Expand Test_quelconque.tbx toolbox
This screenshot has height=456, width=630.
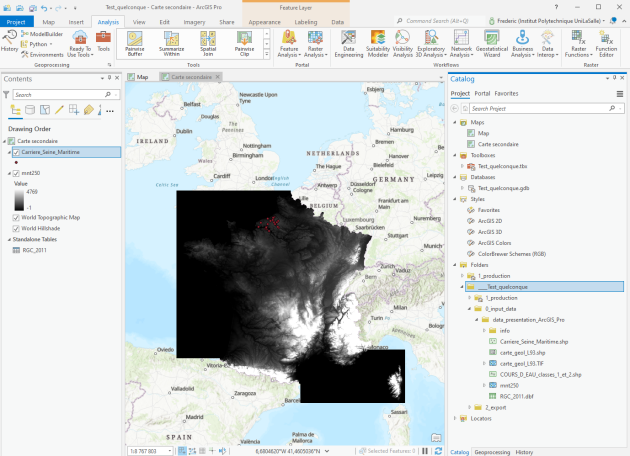point(462,166)
